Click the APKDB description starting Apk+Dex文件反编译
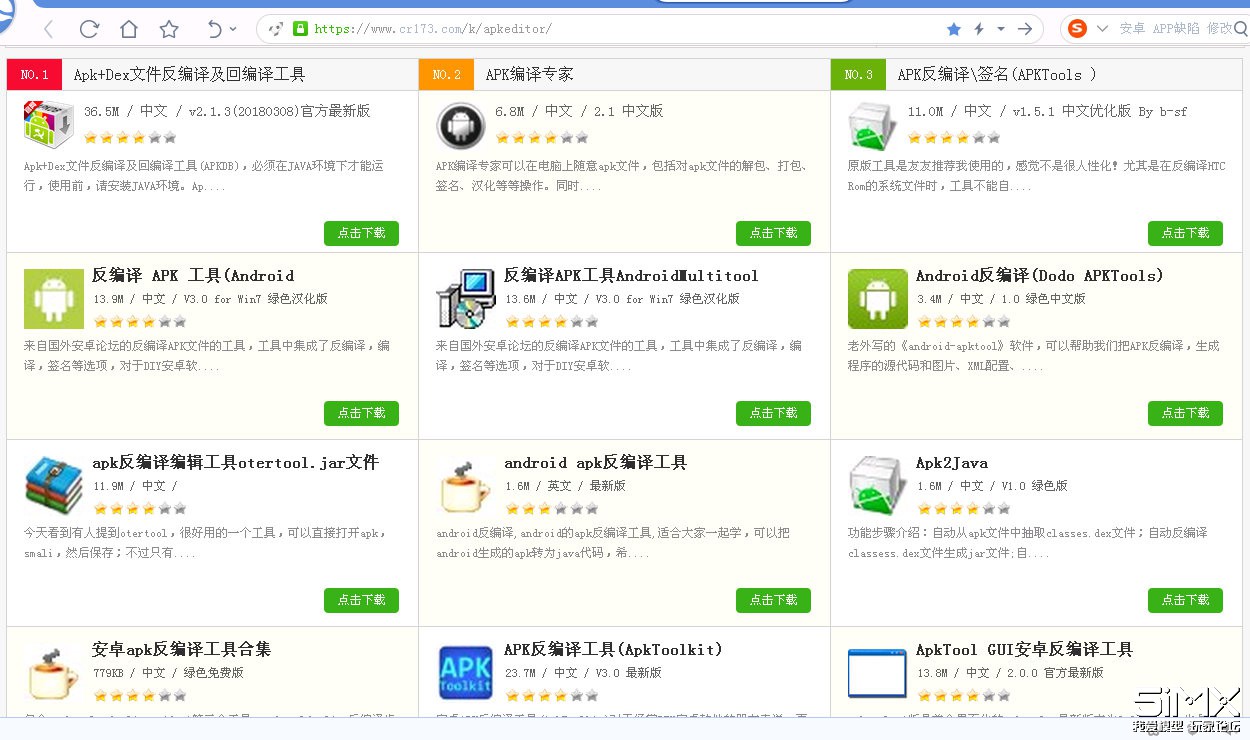1250x740 pixels. point(204,176)
